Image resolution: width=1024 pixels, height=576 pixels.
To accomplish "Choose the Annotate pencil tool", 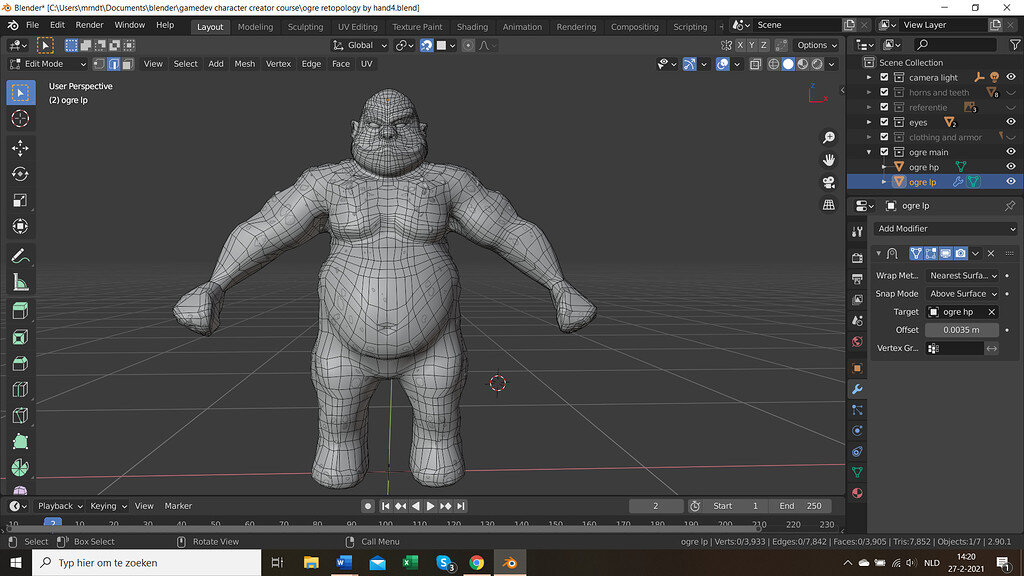I will pyautogui.click(x=20, y=256).
